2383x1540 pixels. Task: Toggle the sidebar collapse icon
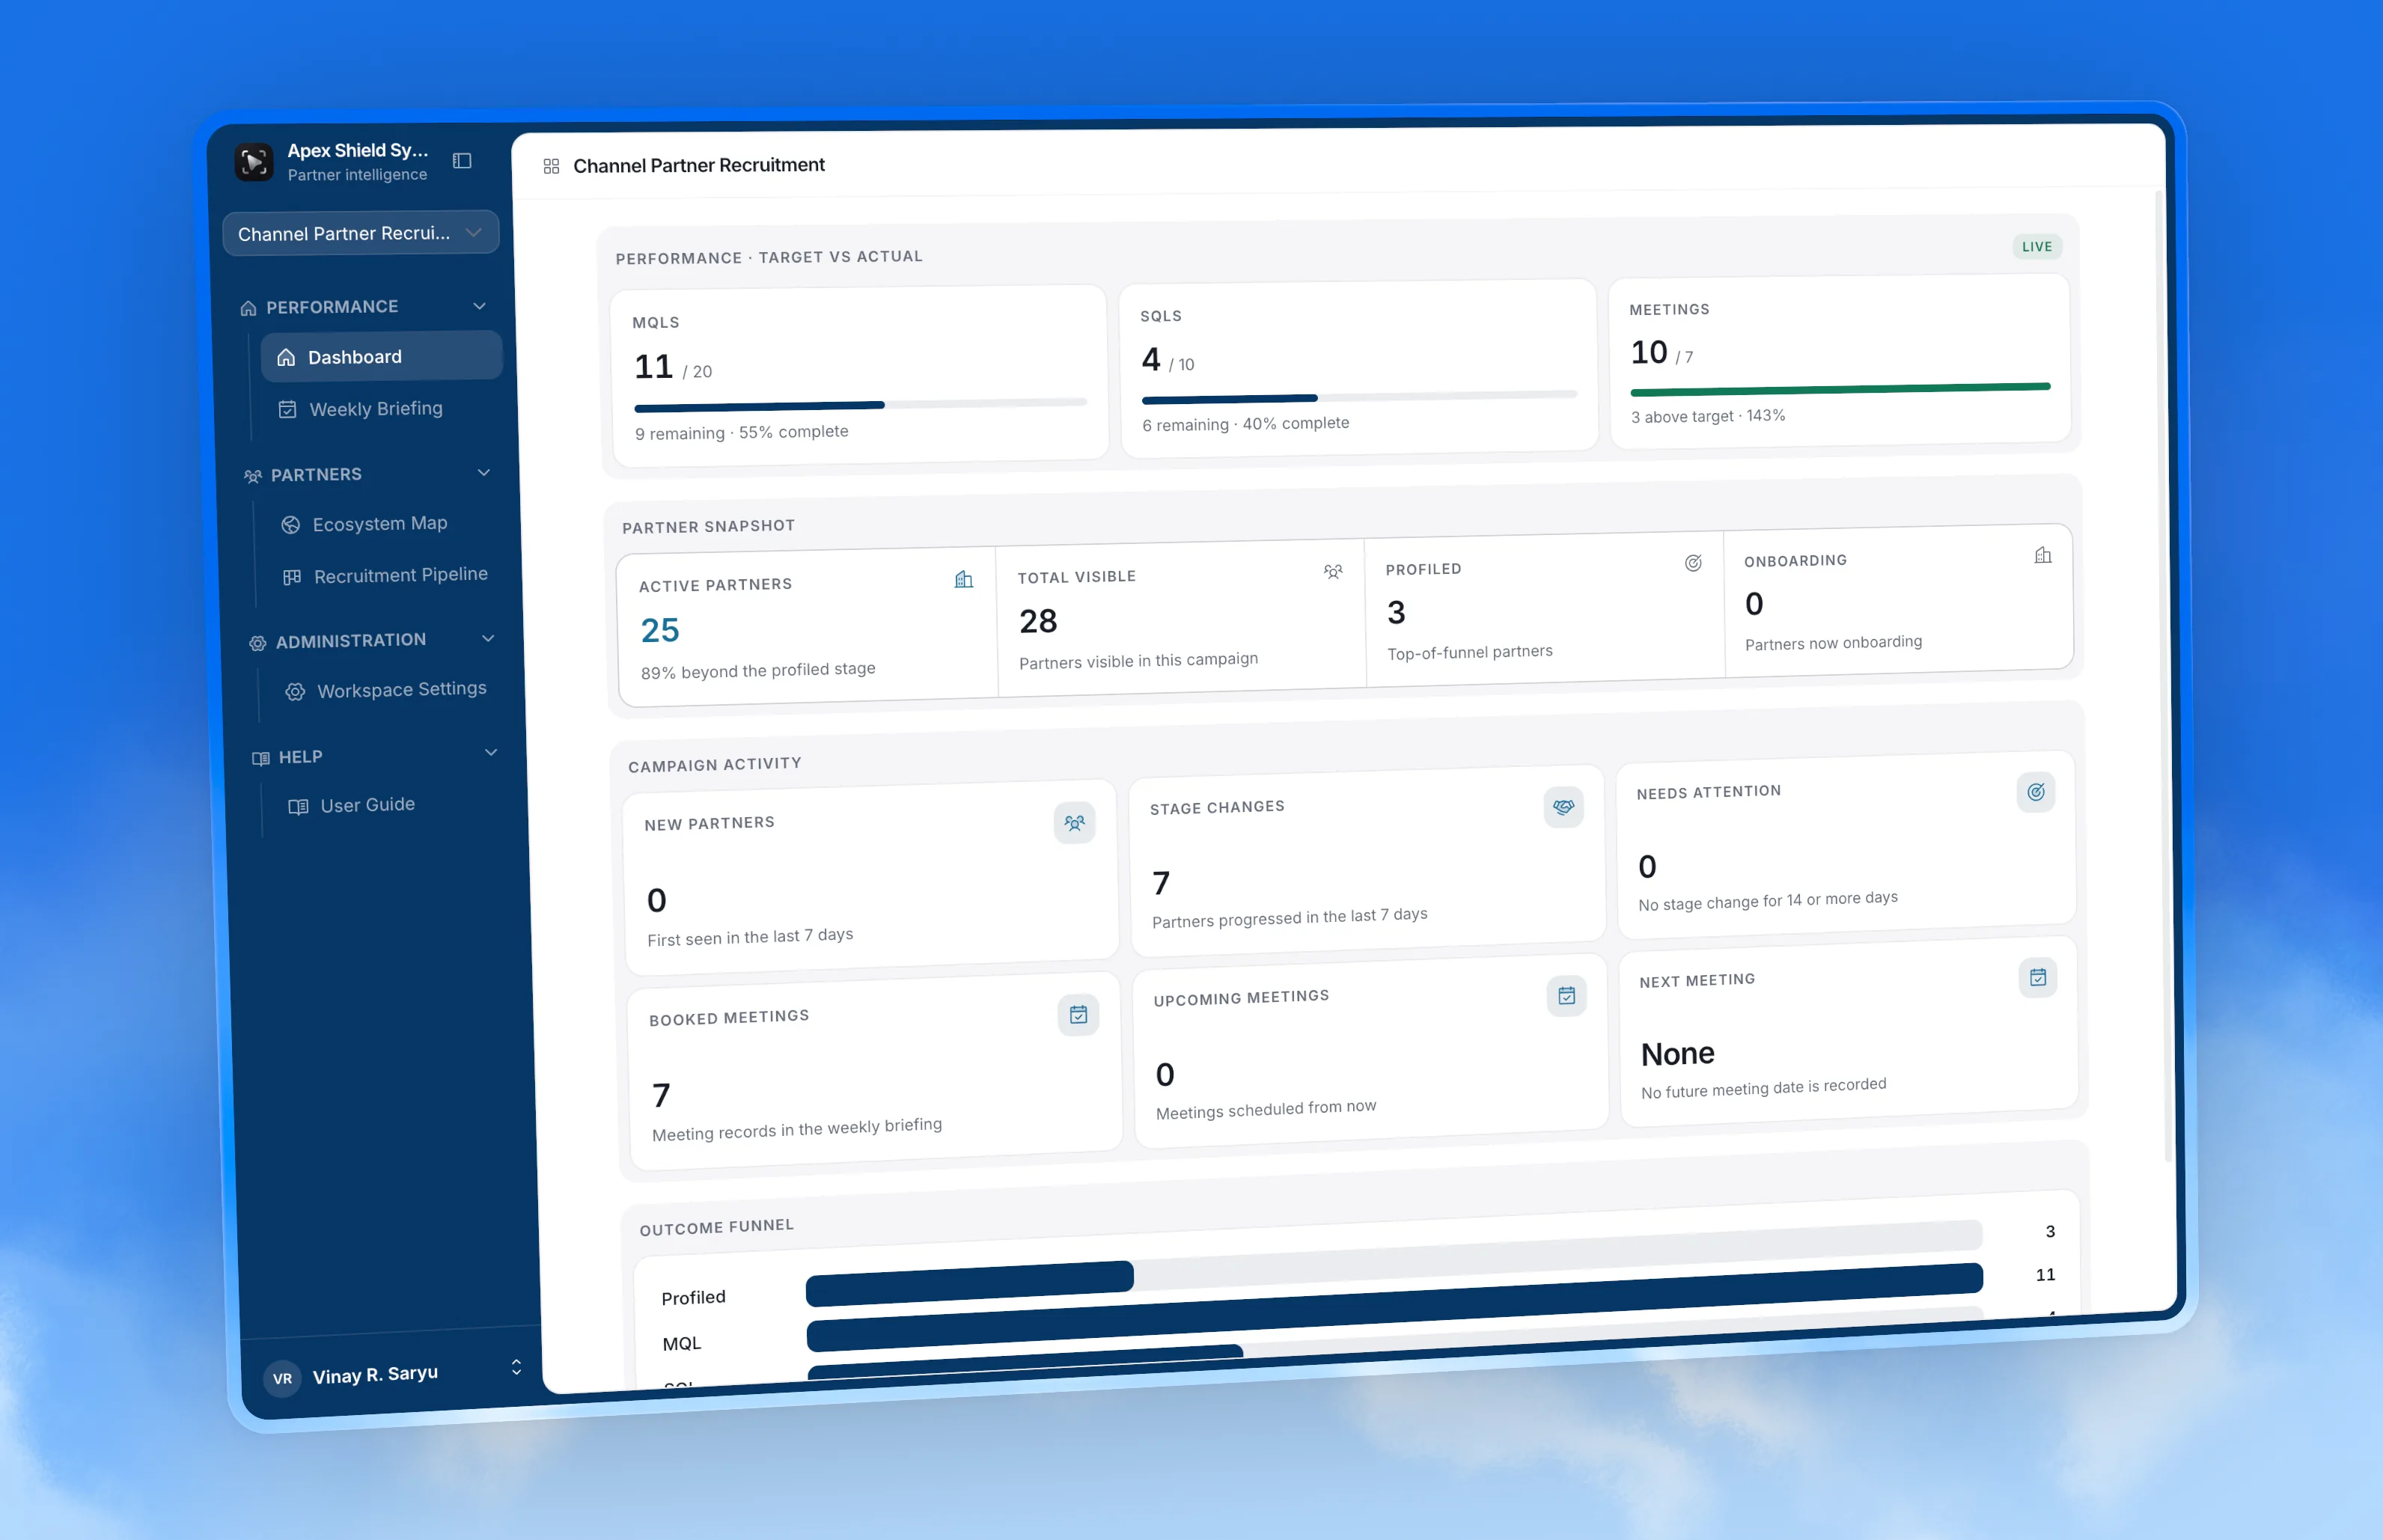tap(462, 160)
